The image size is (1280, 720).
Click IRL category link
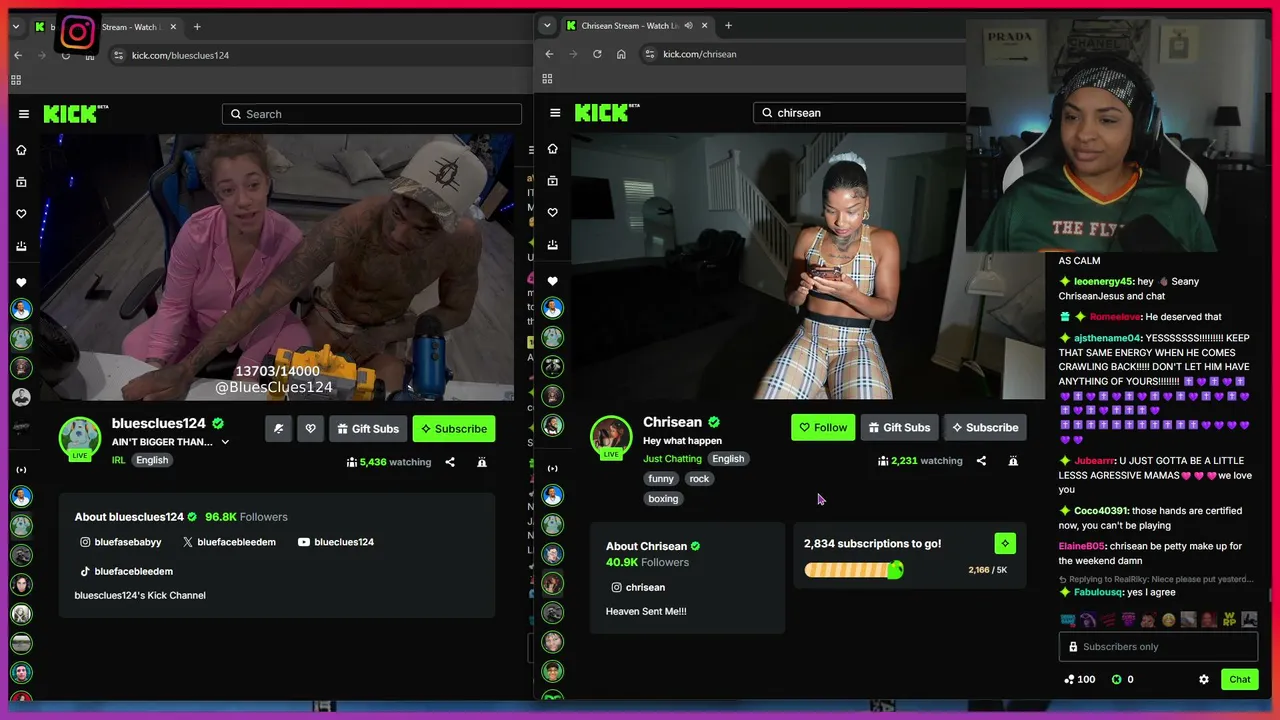(119, 460)
